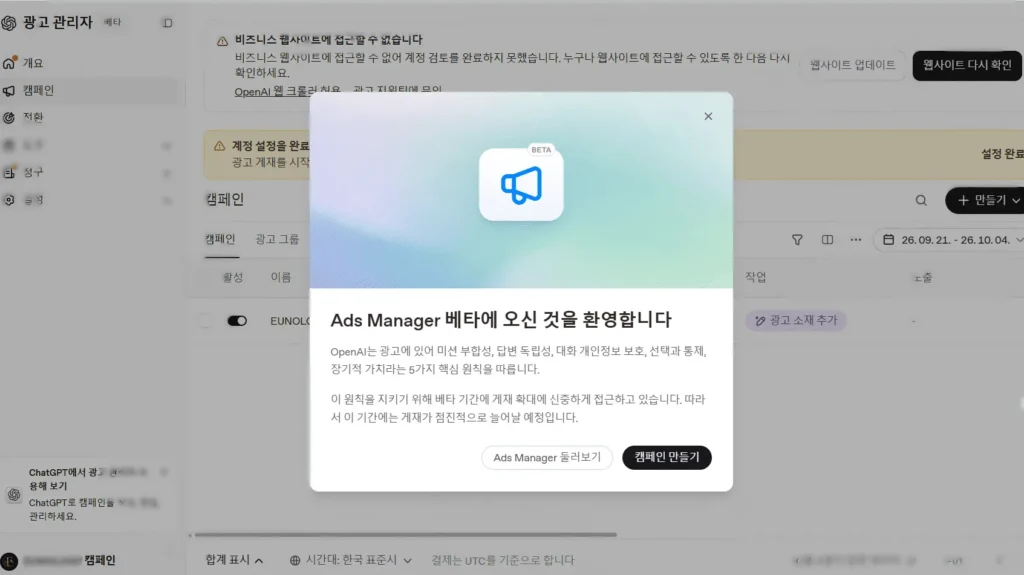Viewport: 1024px width, 575px height.
Task: Click the gear icon in sidebar
Action: click(9, 200)
